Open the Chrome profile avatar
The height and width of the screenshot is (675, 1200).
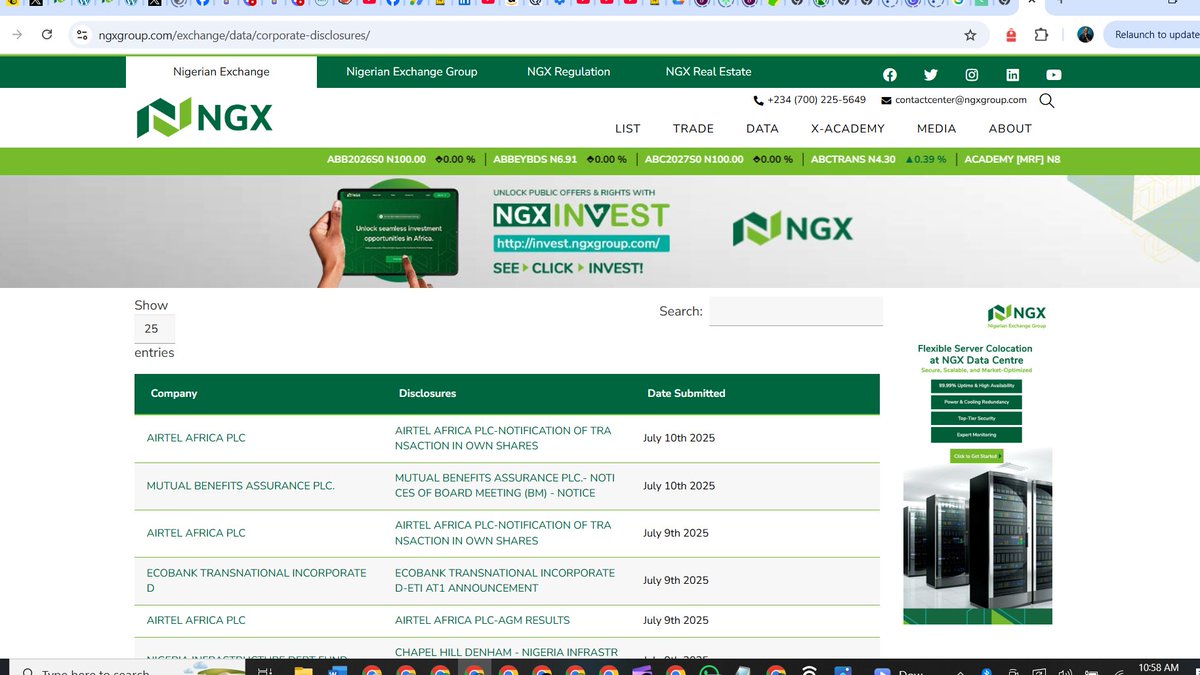[x=1085, y=35]
